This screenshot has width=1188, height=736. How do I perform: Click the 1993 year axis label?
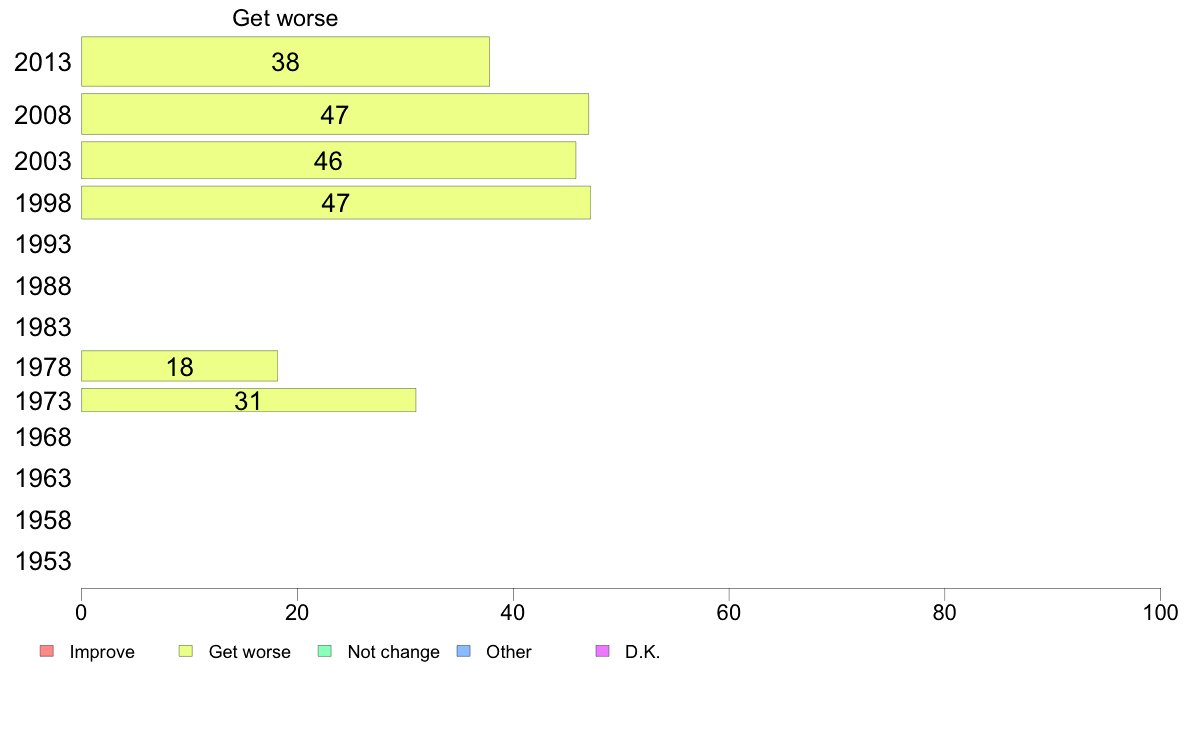pyautogui.click(x=43, y=244)
